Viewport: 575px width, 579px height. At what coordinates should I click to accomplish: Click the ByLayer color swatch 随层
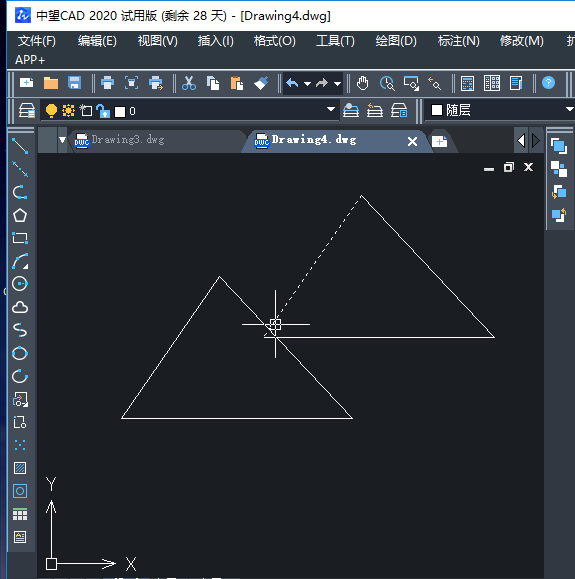[x=437, y=110]
